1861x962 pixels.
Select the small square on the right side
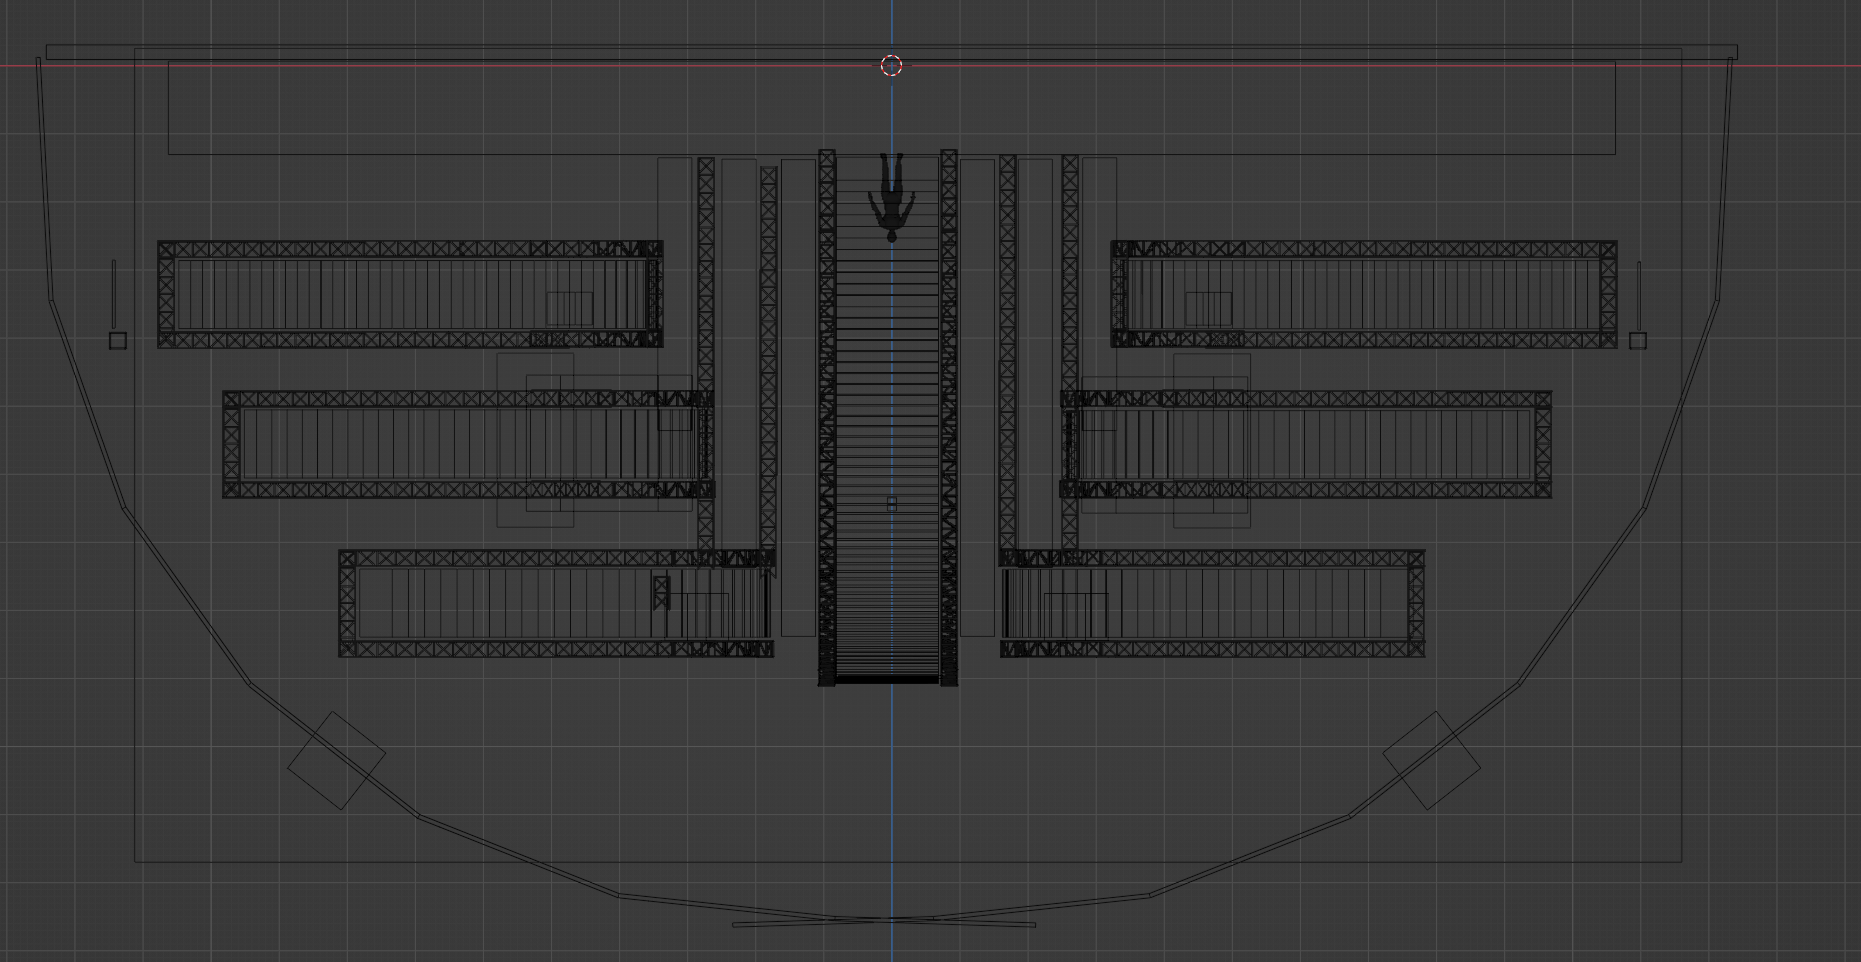pos(1637,341)
